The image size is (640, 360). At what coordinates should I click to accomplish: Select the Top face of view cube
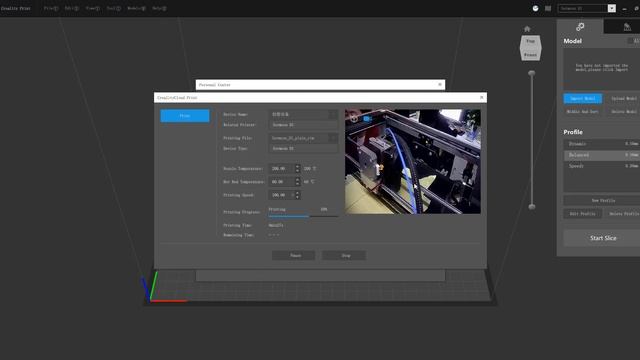pos(530,41)
